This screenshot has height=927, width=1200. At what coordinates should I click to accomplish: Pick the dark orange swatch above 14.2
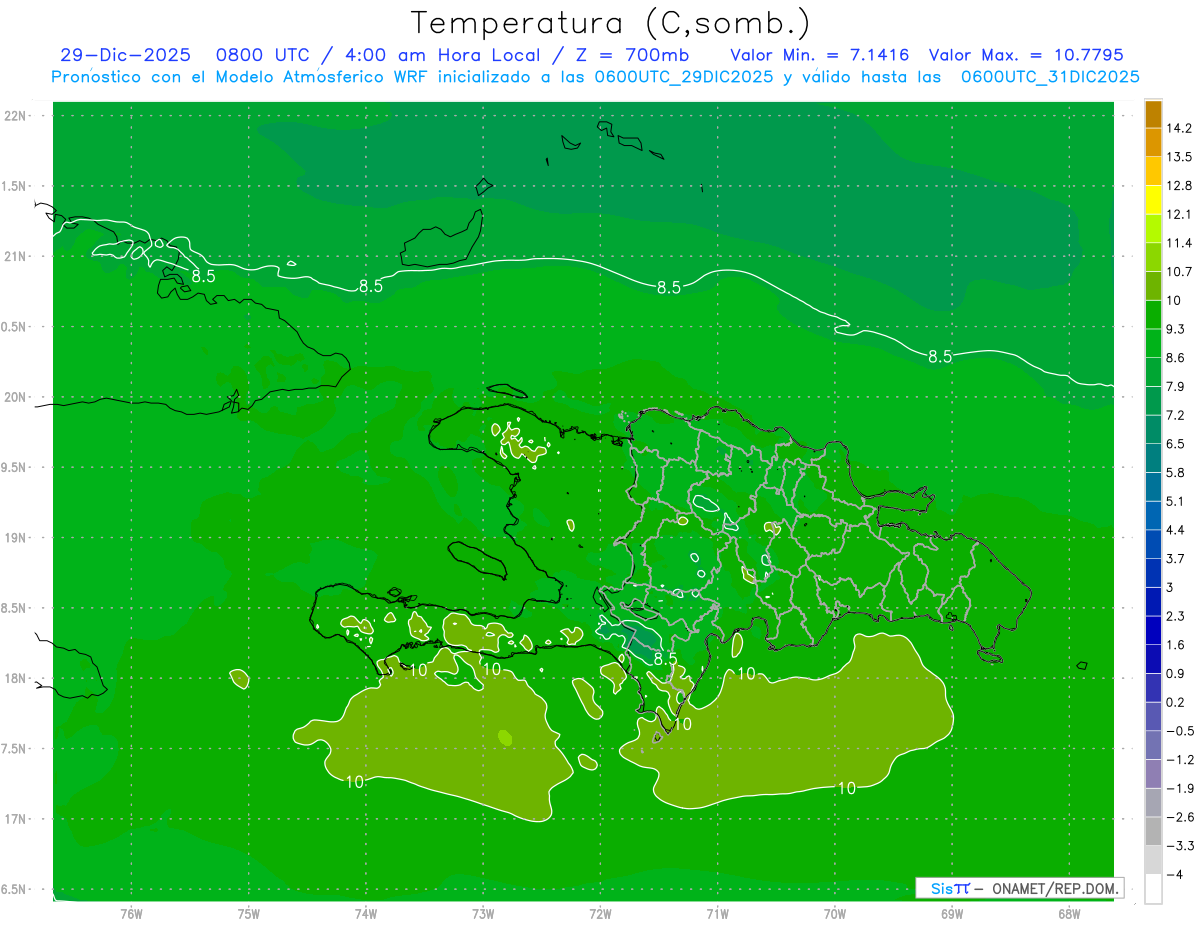click(x=1153, y=114)
